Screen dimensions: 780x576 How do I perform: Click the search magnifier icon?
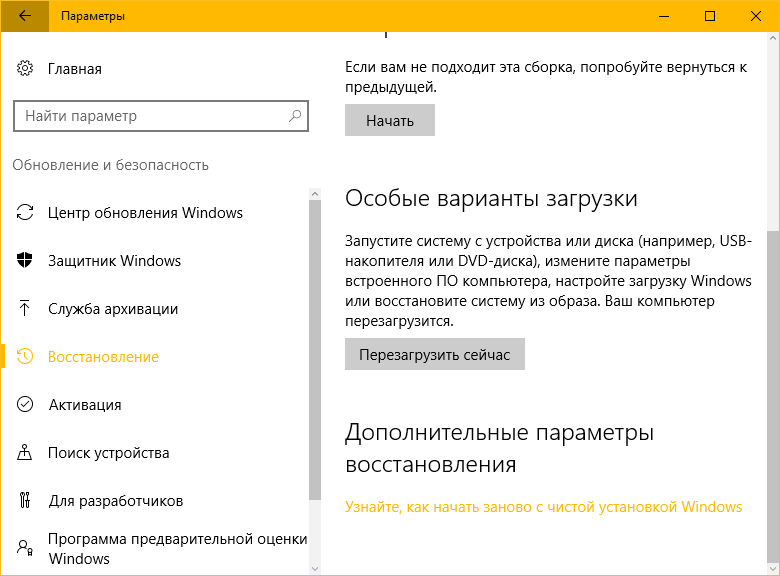295,116
